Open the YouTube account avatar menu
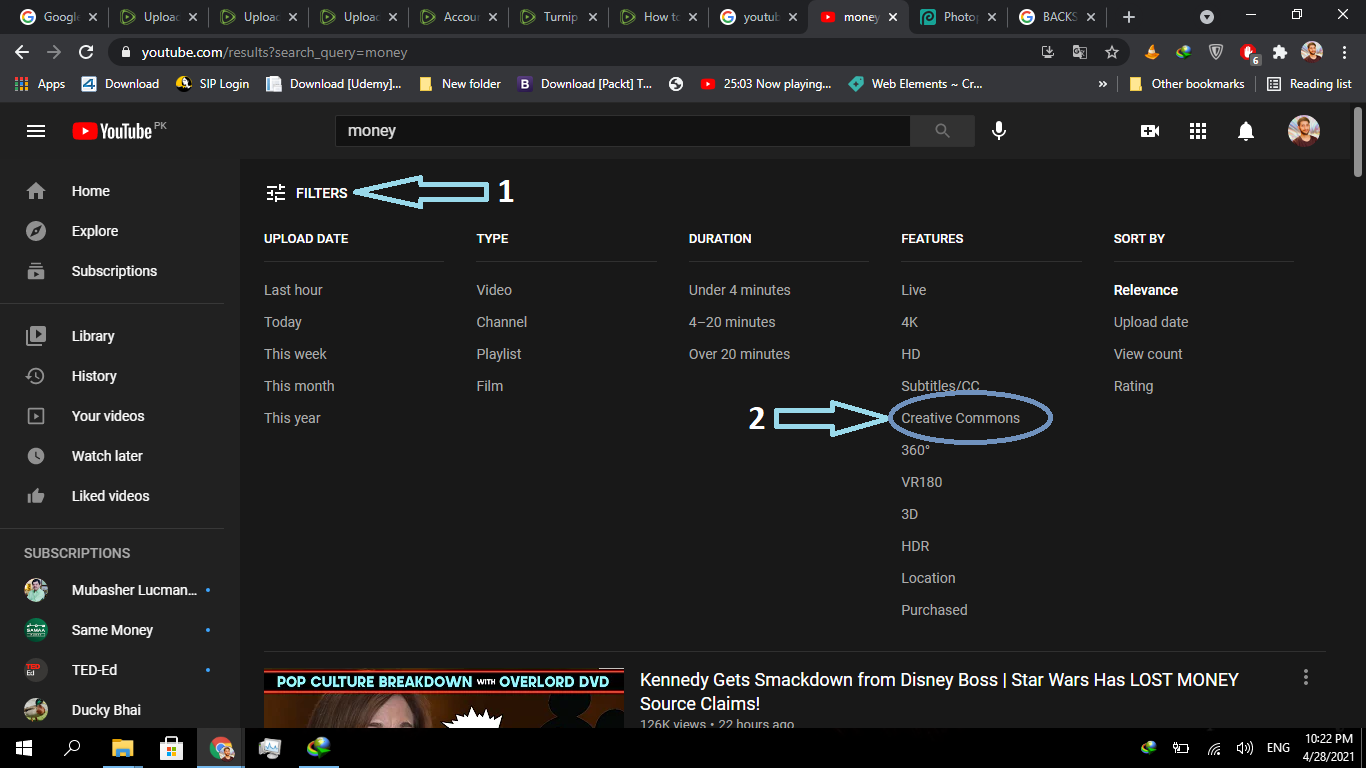This screenshot has height=768, width=1366. [1304, 131]
